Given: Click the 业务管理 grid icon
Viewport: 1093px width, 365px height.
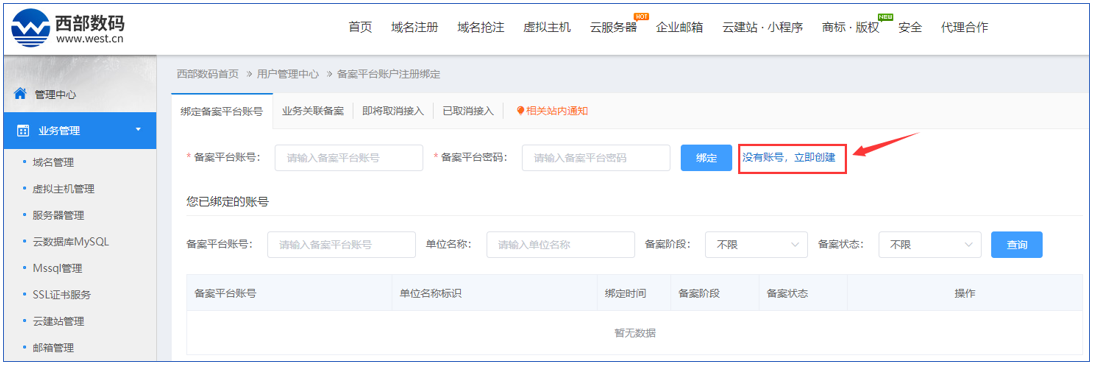Looking at the screenshot, I should point(23,131).
